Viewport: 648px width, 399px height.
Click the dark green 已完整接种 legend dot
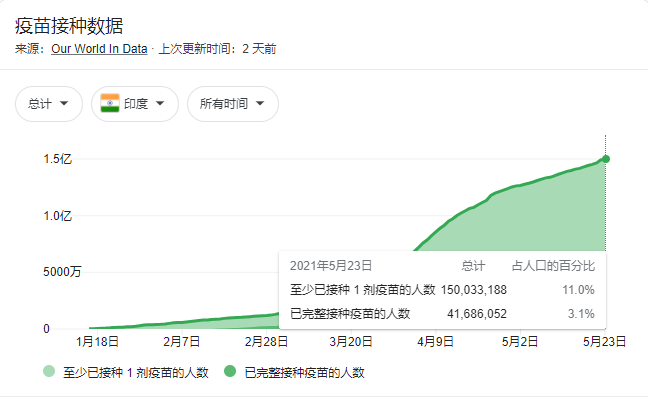pyautogui.click(x=230, y=371)
